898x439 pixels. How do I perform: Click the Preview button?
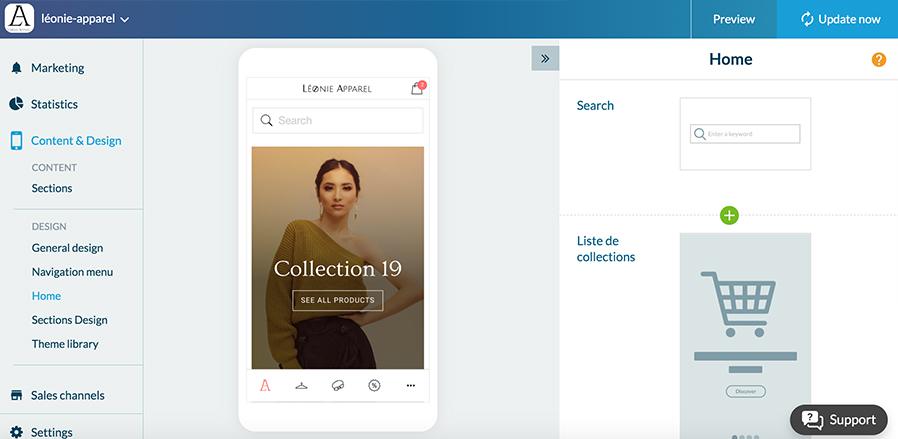coord(734,19)
